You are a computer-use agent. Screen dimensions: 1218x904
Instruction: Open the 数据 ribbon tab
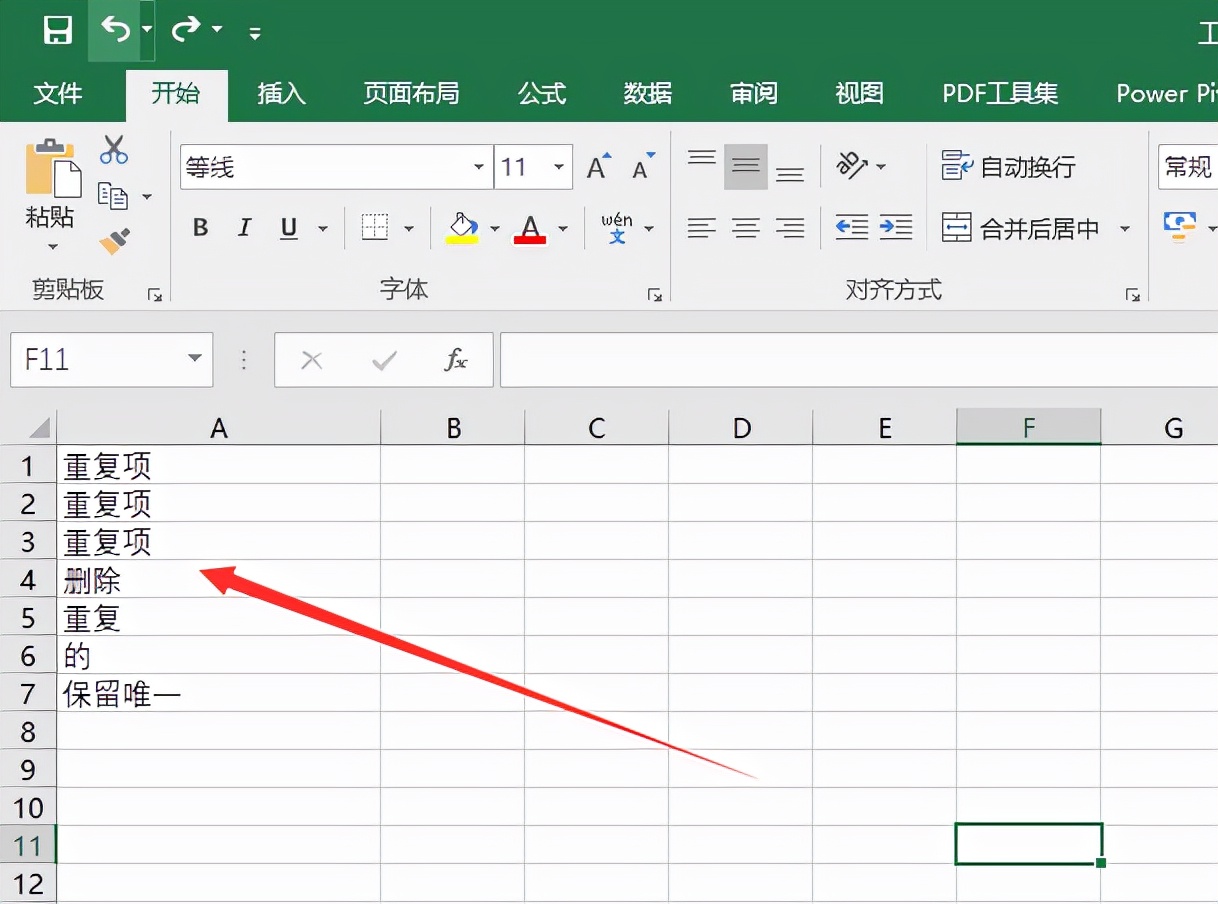point(647,94)
